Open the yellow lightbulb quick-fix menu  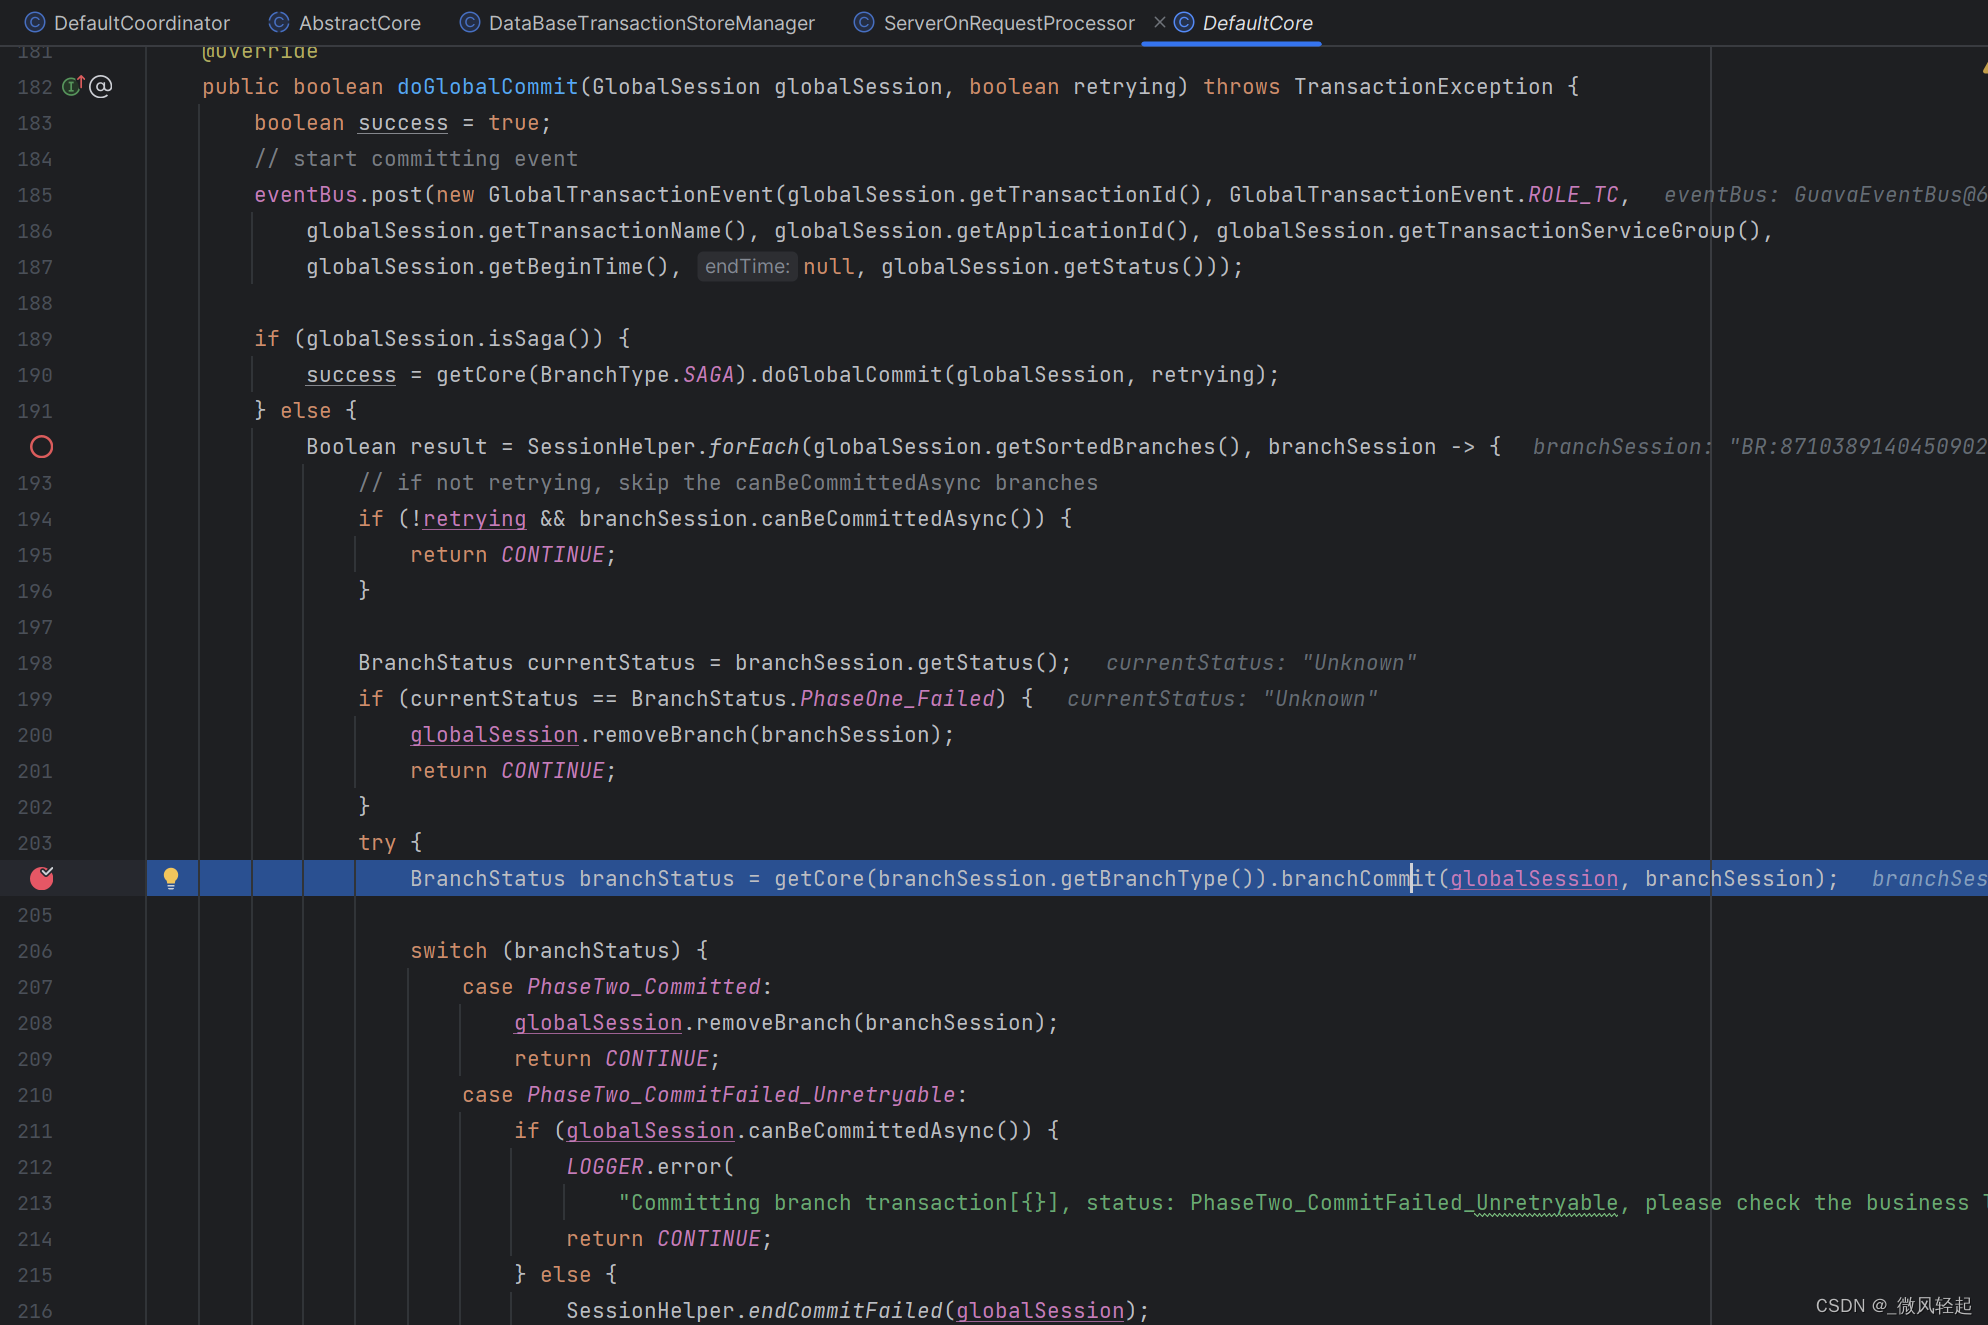point(171,878)
